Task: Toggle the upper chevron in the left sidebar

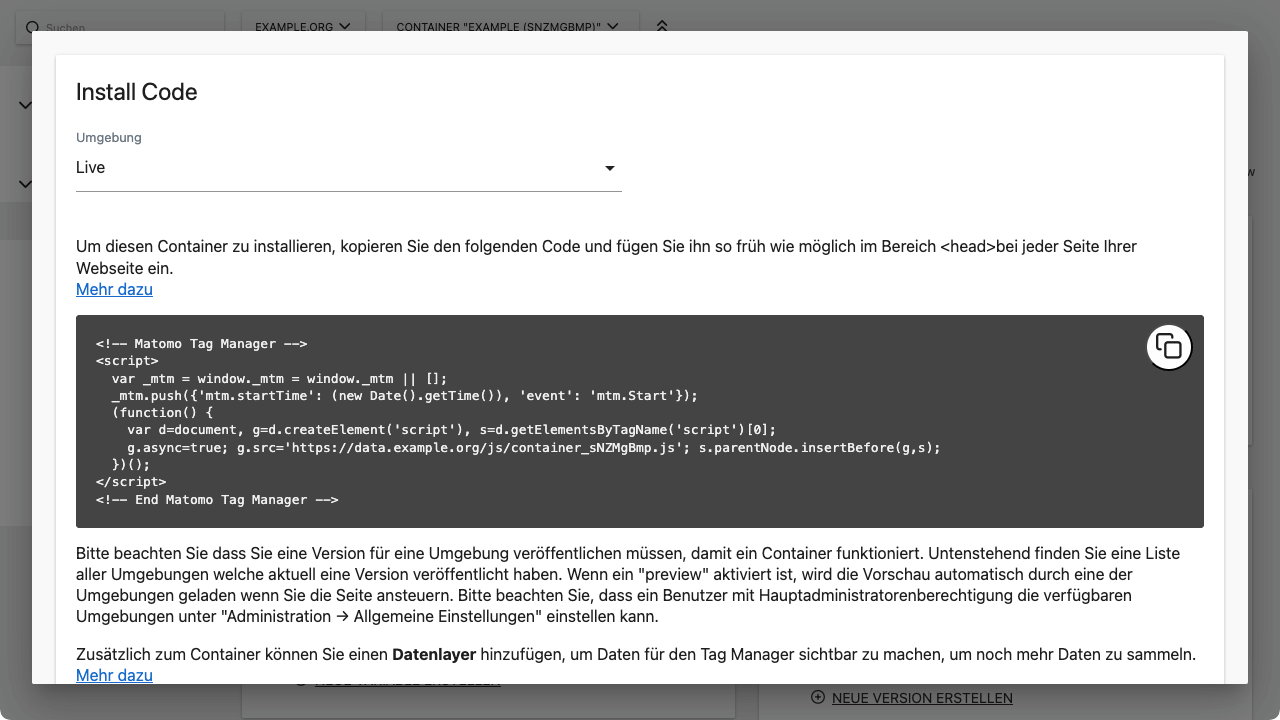Action: [25, 105]
